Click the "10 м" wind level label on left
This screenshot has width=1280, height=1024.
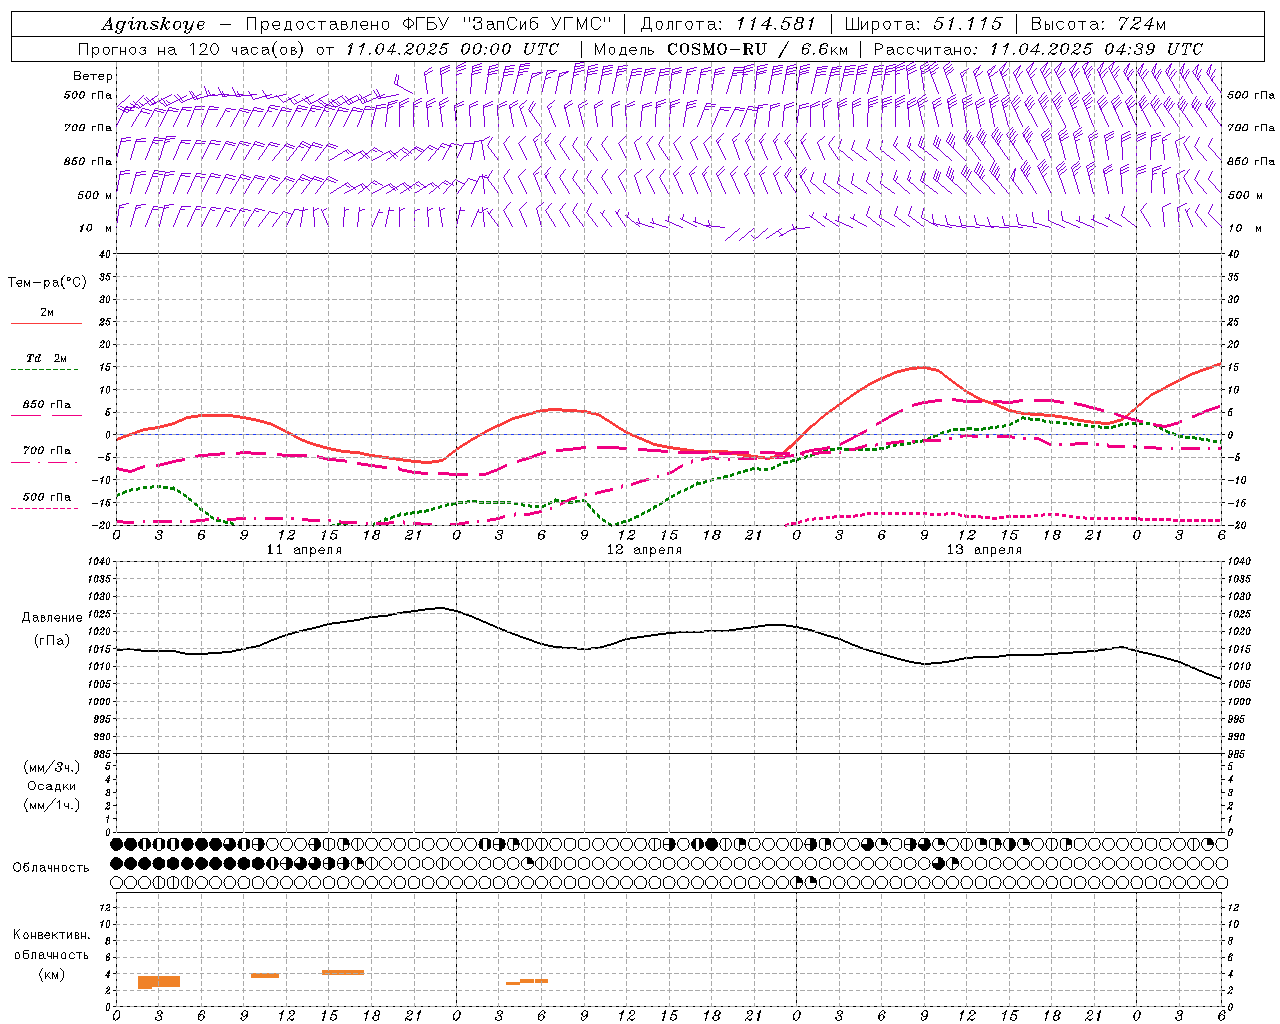coord(95,228)
